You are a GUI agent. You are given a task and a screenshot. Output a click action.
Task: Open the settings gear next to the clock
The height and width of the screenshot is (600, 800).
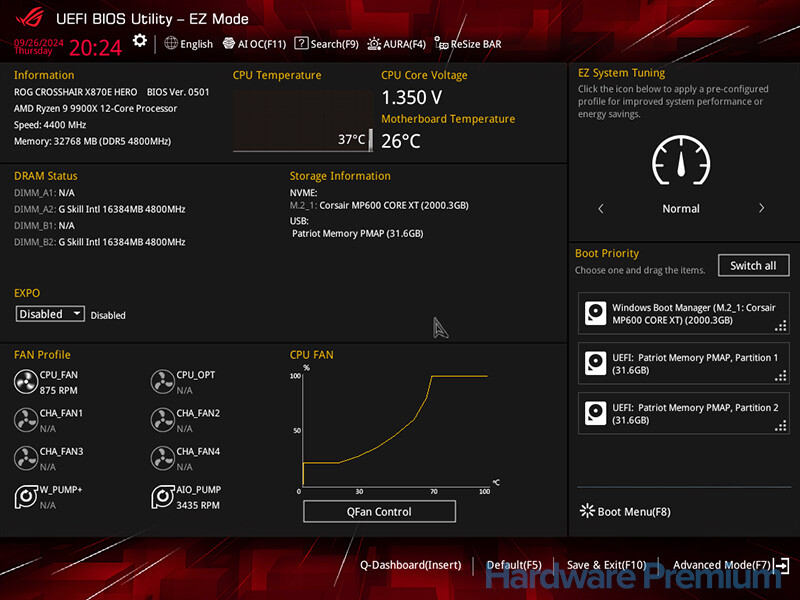pos(139,41)
